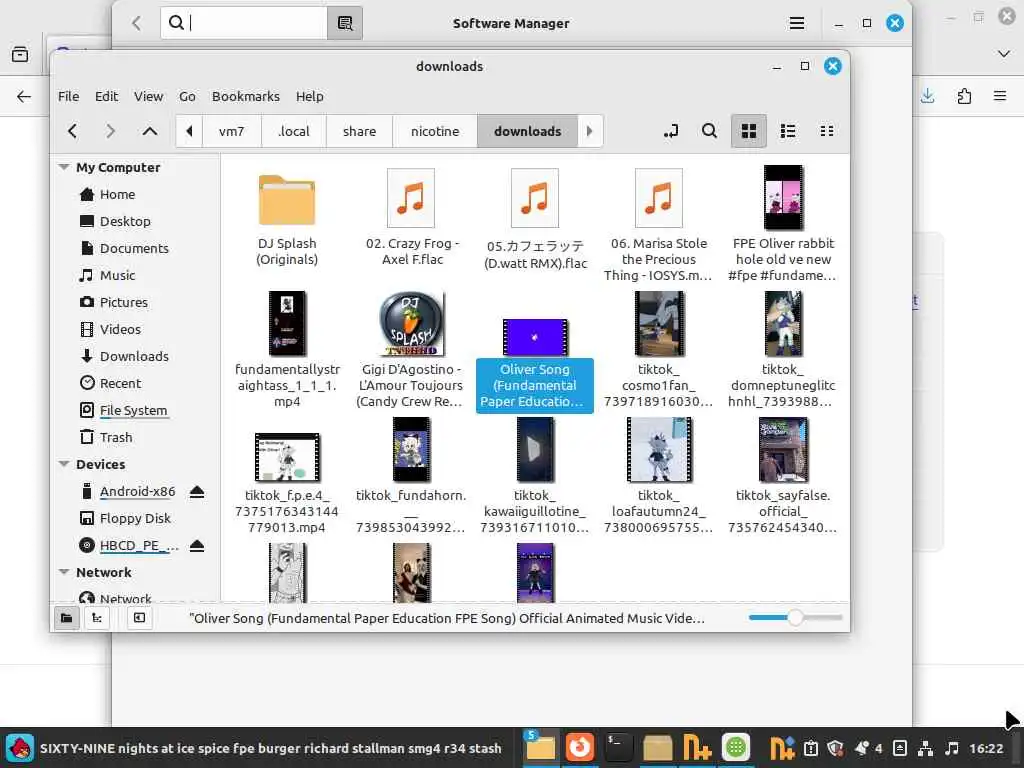Select tiktok_sayfalse.official video file
1024x768 pixels.
pos(782,476)
